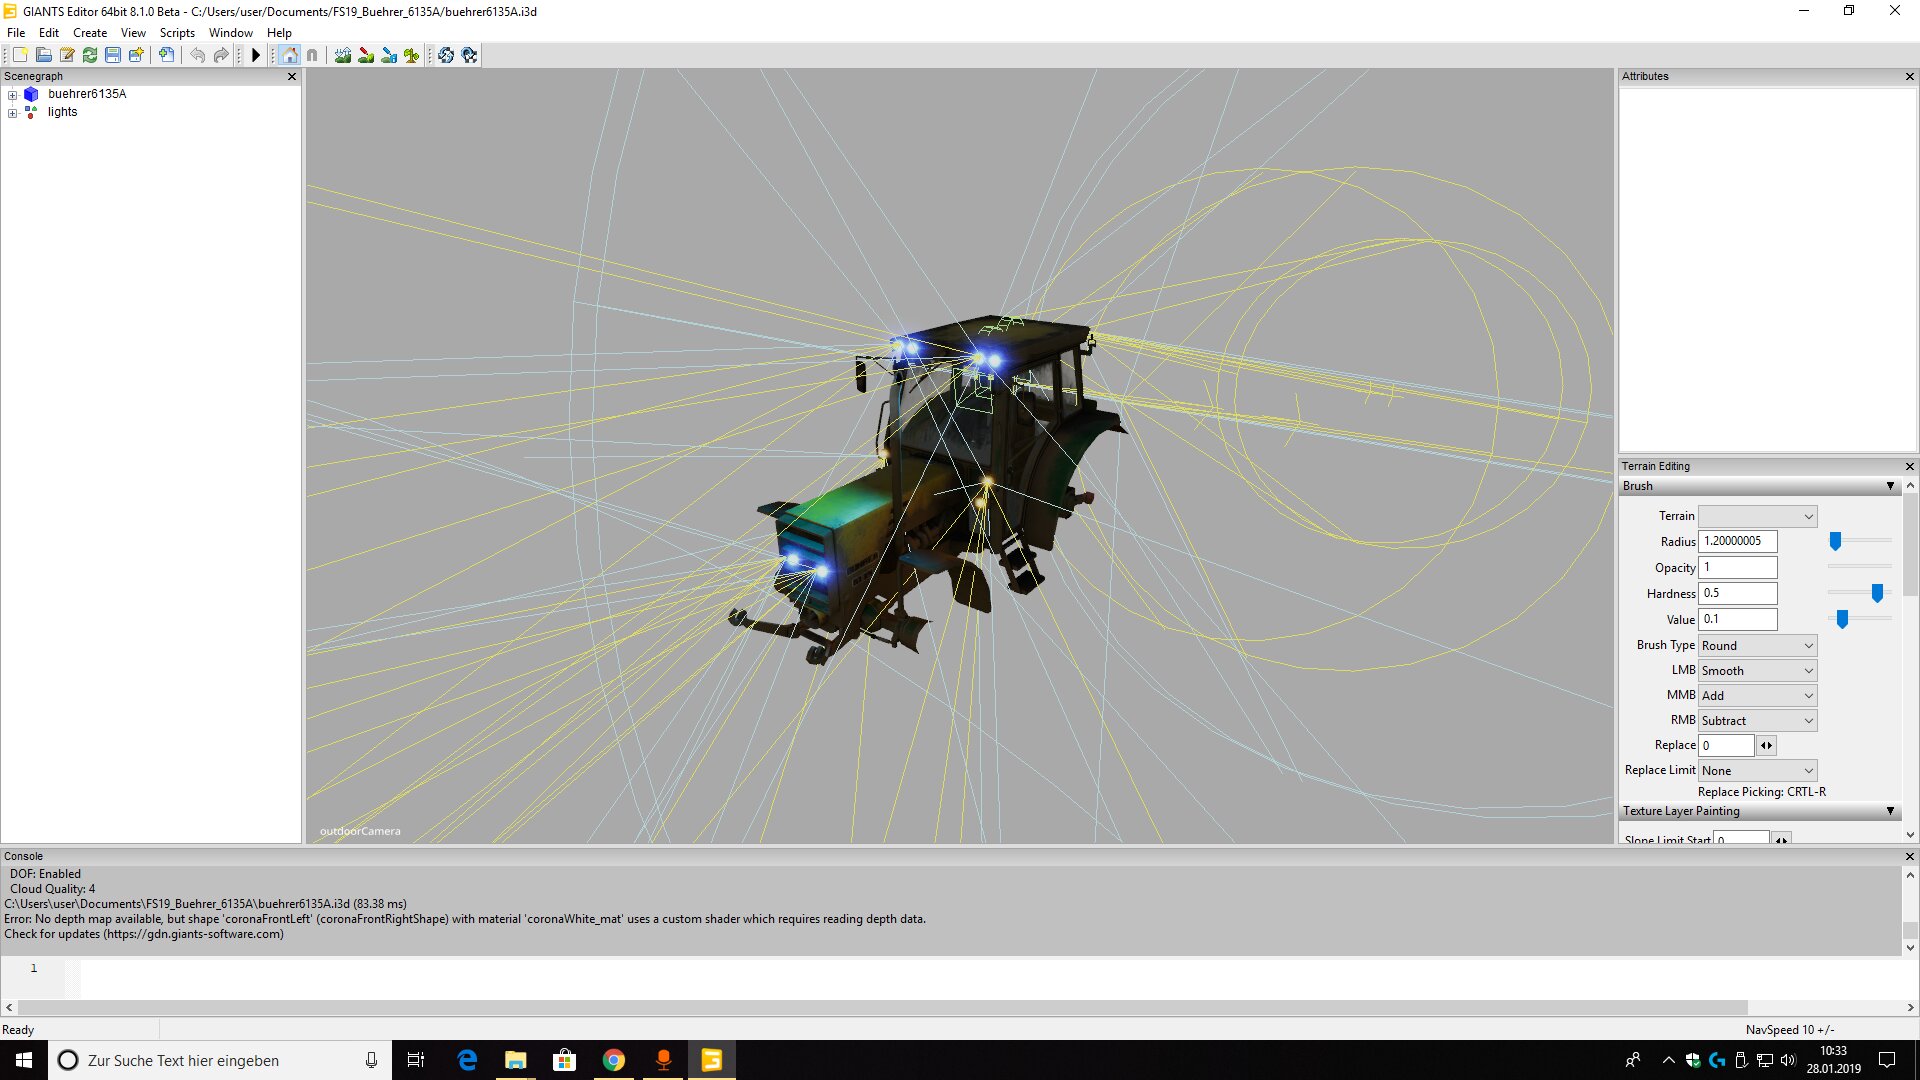Expand the lights tree node

pyautogui.click(x=12, y=113)
